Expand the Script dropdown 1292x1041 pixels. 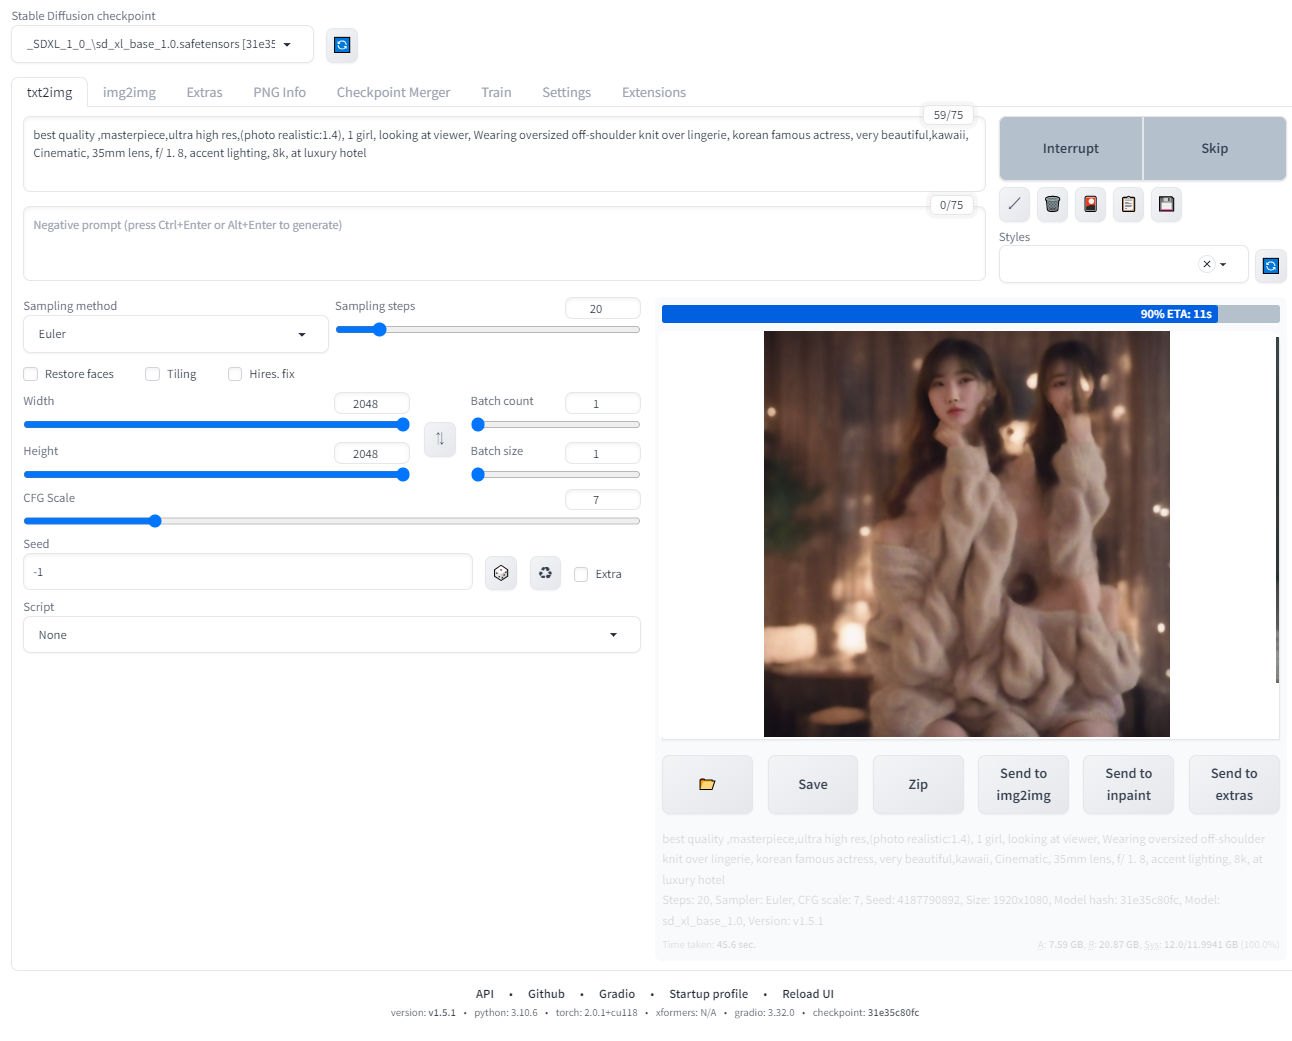coord(331,635)
